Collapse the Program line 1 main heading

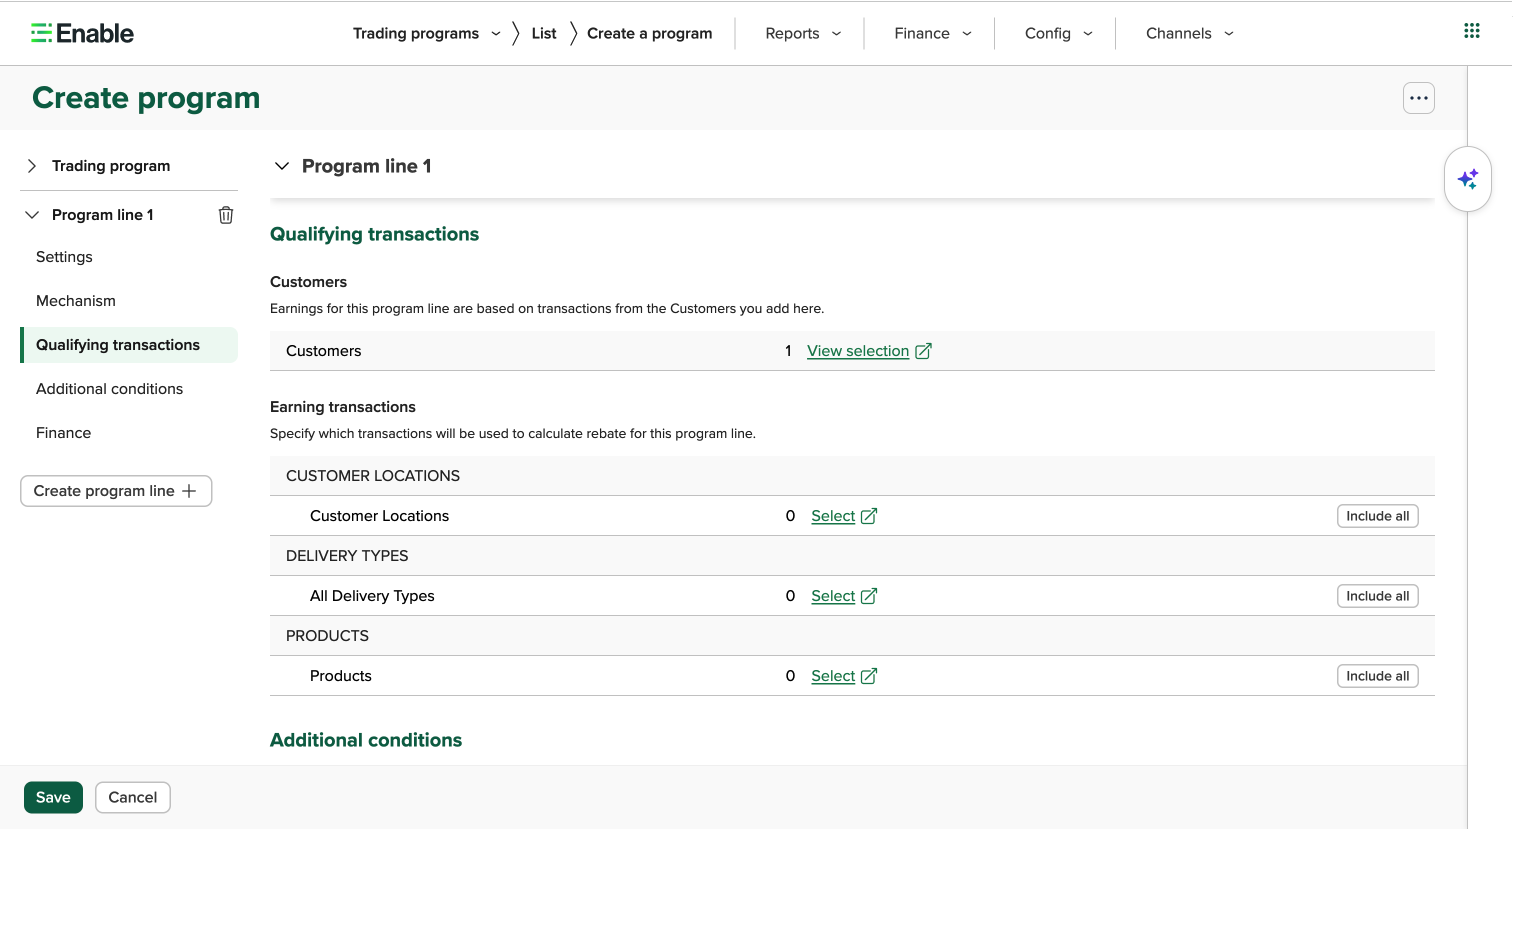[x=282, y=166]
